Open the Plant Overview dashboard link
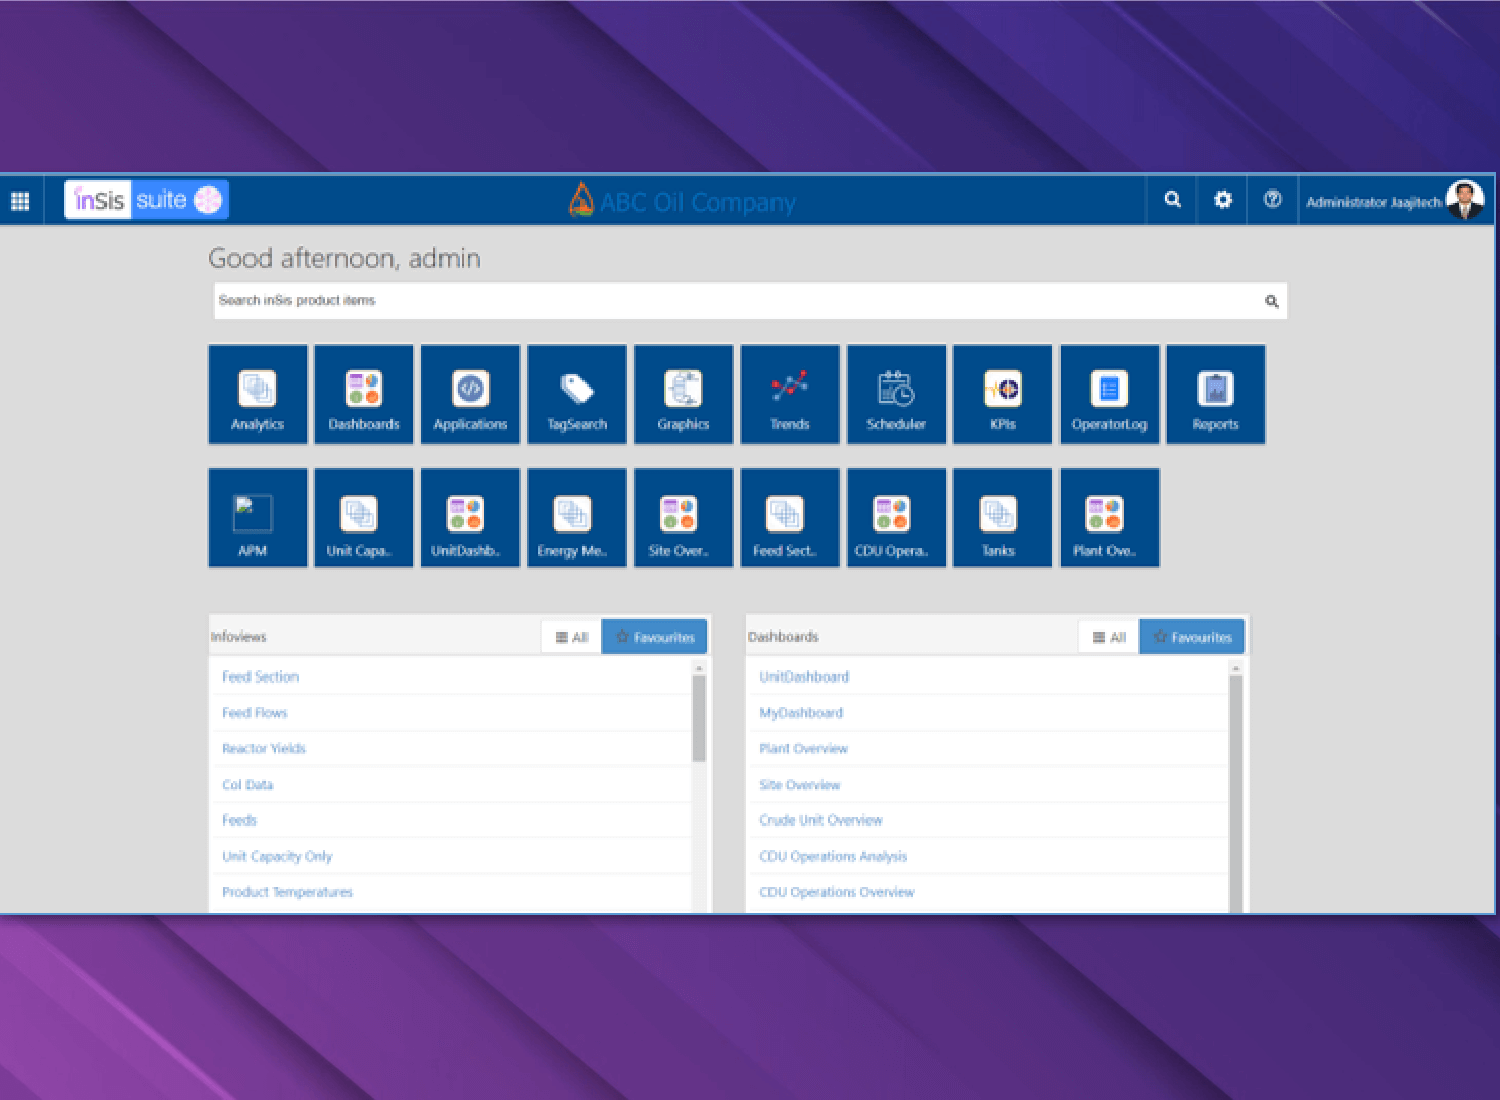Screen dimensions: 1500x1100 [x=803, y=748]
